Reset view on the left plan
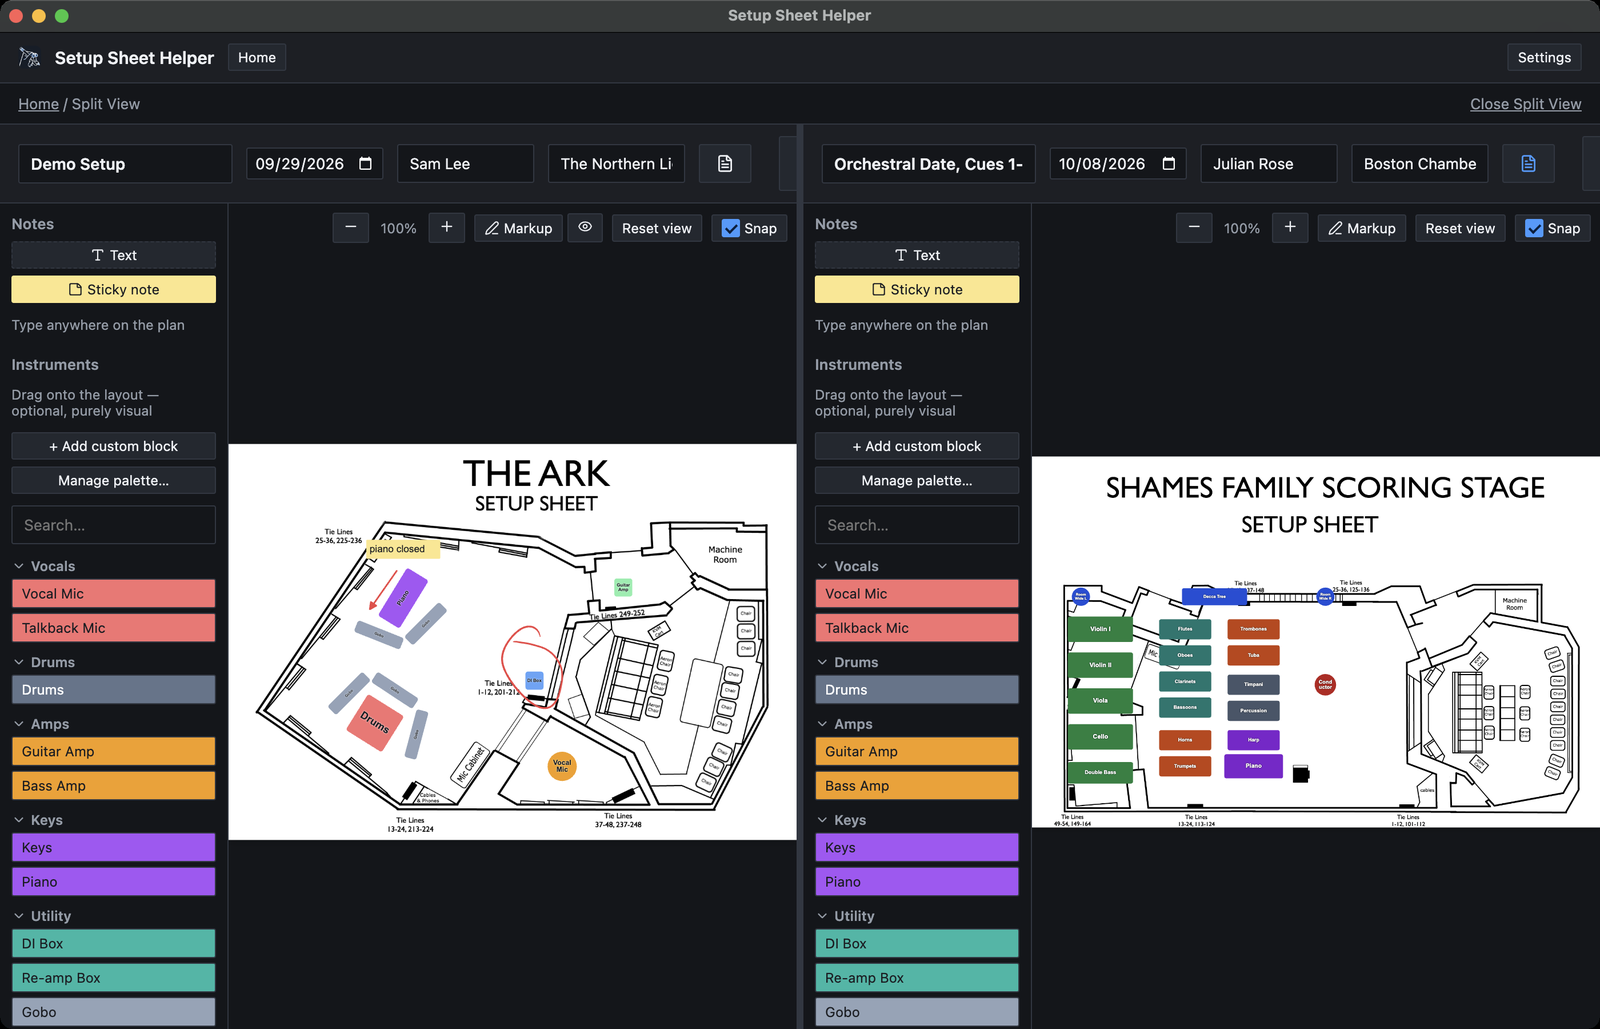Image resolution: width=1600 pixels, height=1029 pixels. tap(656, 228)
